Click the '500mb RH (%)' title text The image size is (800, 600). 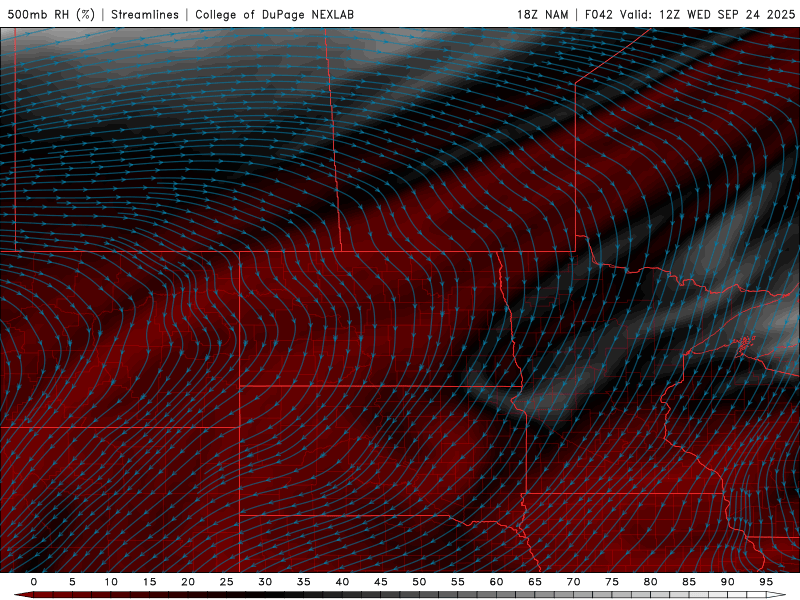point(51,14)
